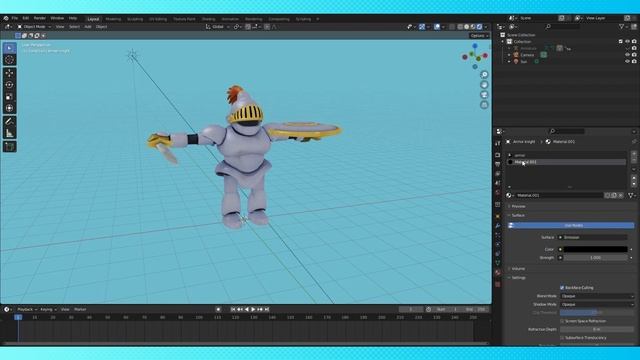
Task: Select rendered viewport shading mode
Action: point(480,27)
